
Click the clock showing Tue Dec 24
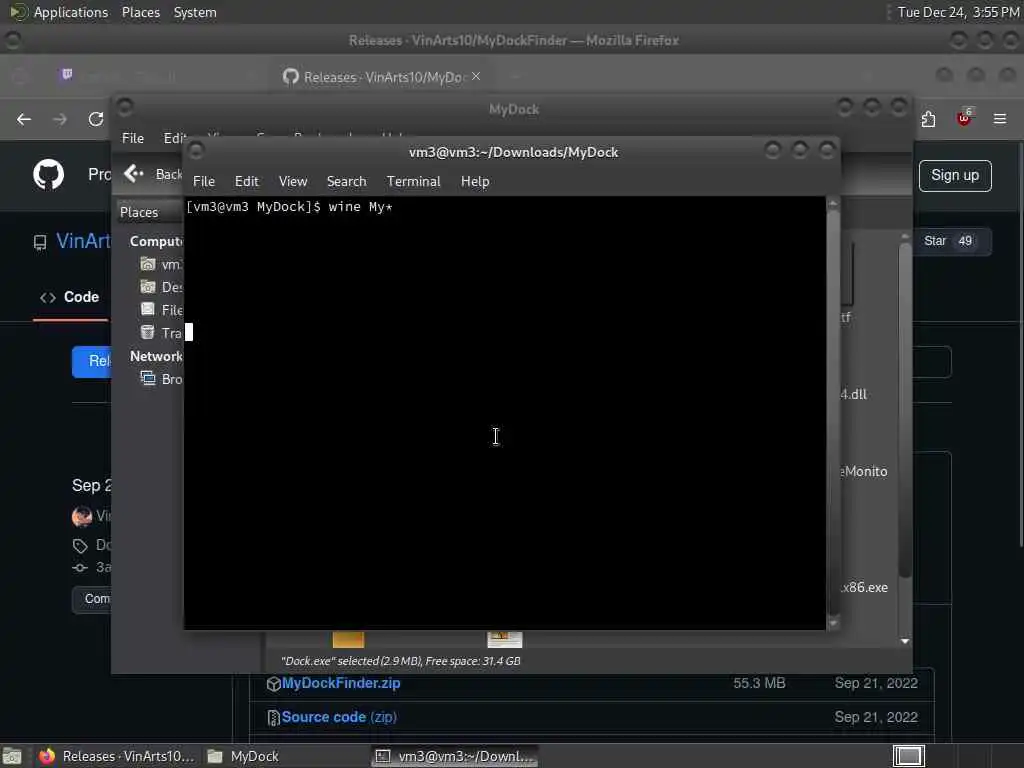(958, 12)
